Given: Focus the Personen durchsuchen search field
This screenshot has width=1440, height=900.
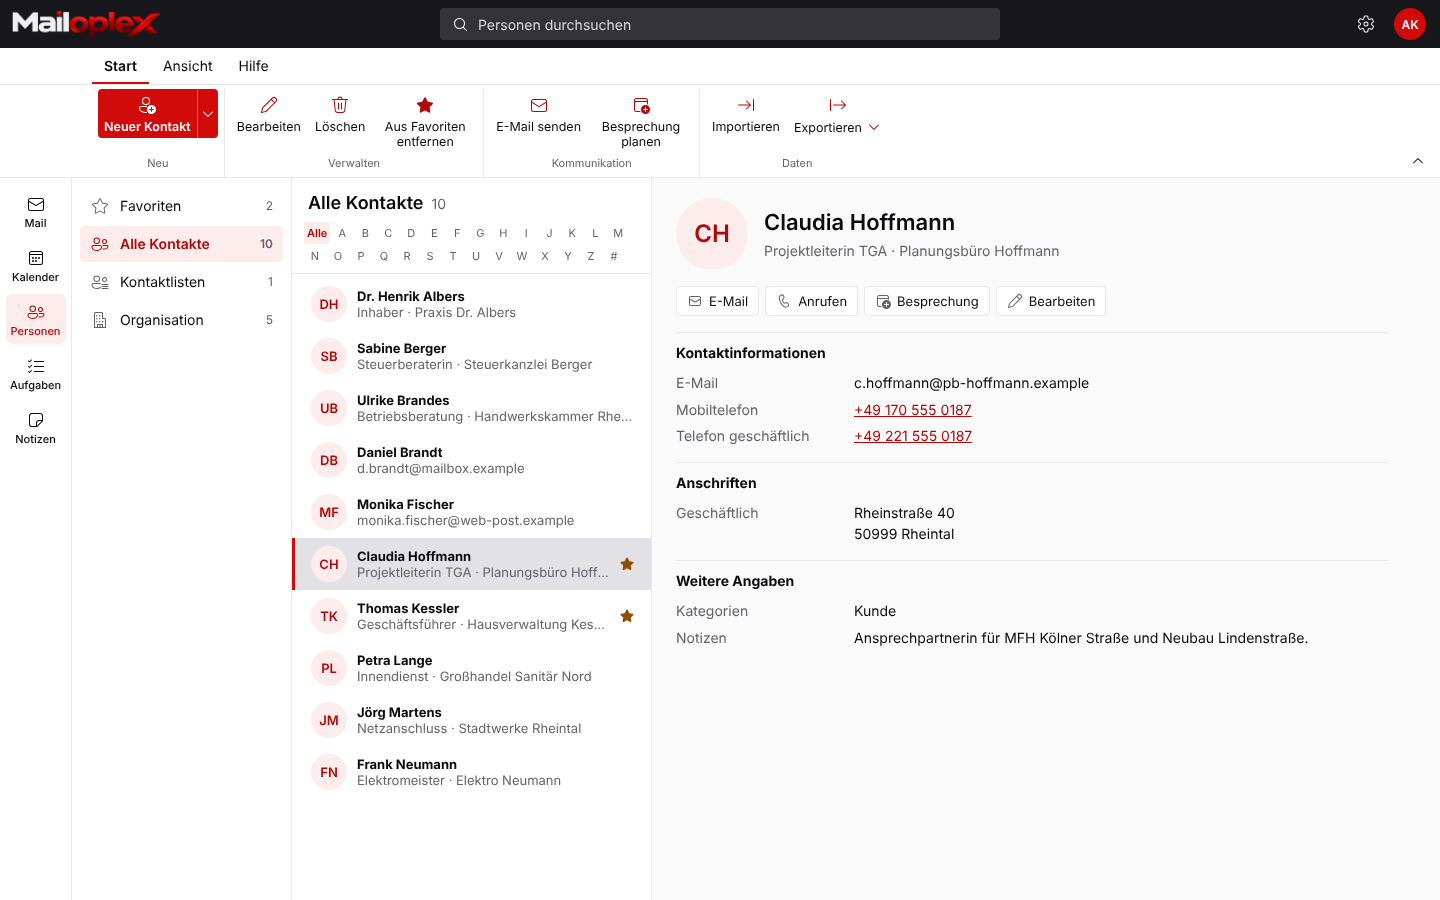Looking at the screenshot, I should click(720, 24).
